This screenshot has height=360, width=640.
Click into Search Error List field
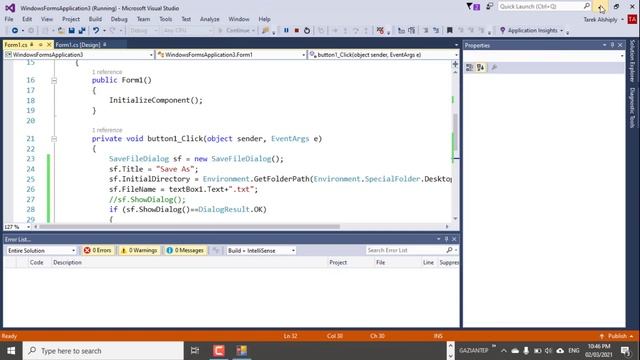406,250
